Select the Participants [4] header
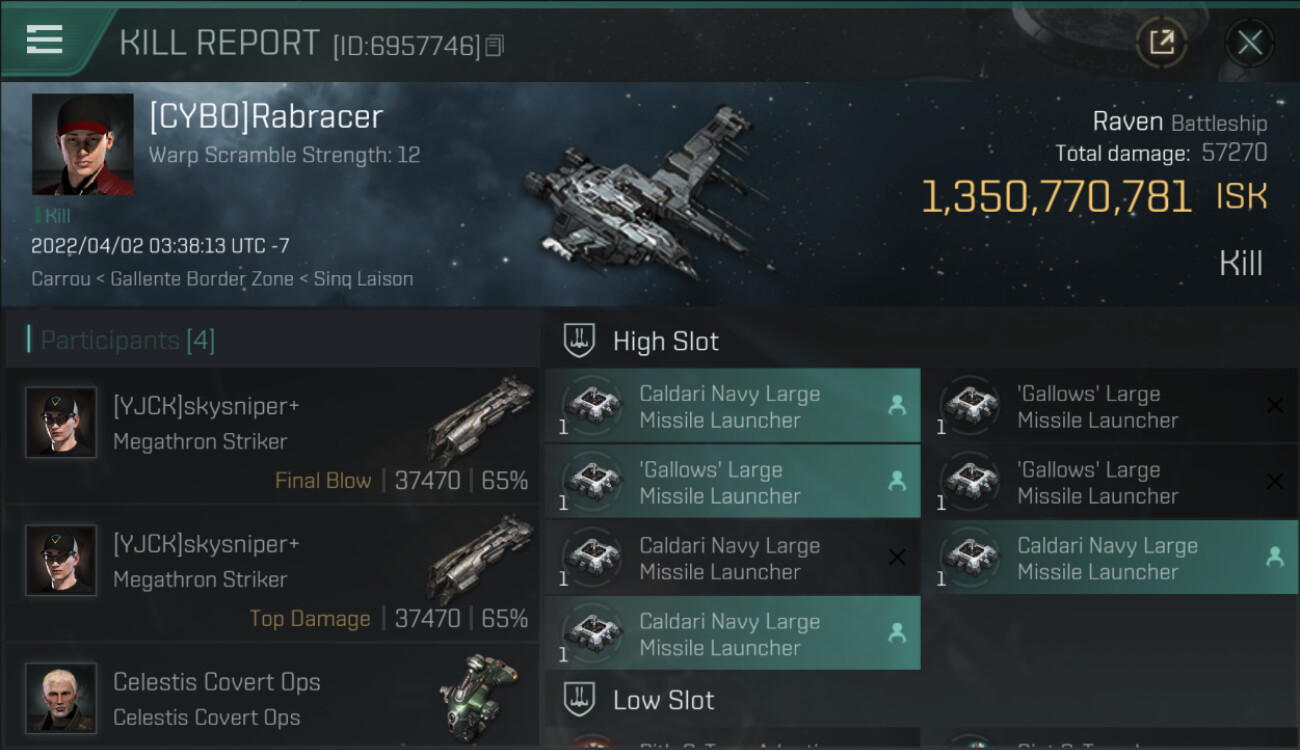 127,341
